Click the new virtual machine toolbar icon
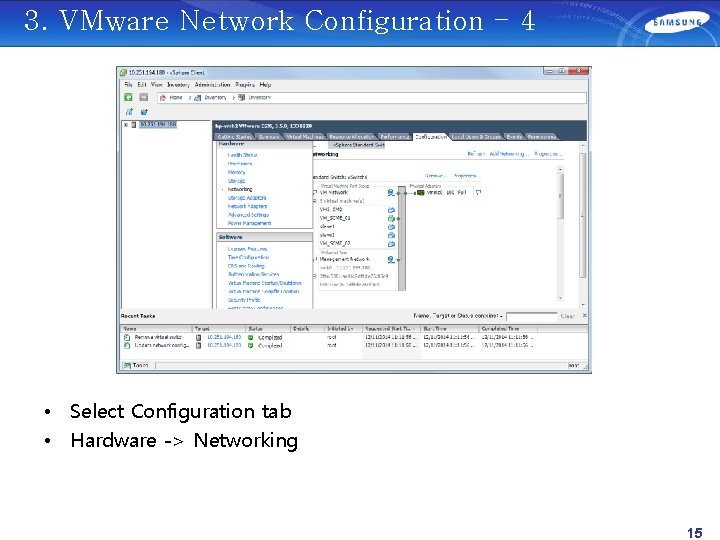Viewport: 720px width, 540px height. (129, 112)
